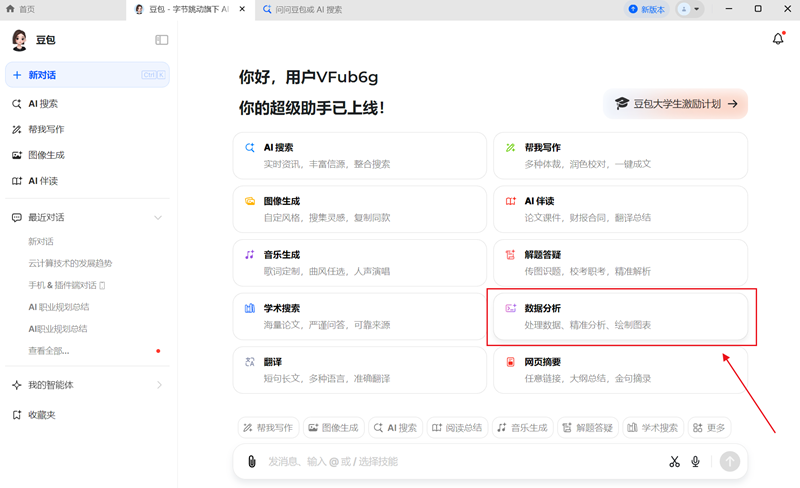
Task: Click the paperclip attachment icon
Action: click(x=252, y=461)
